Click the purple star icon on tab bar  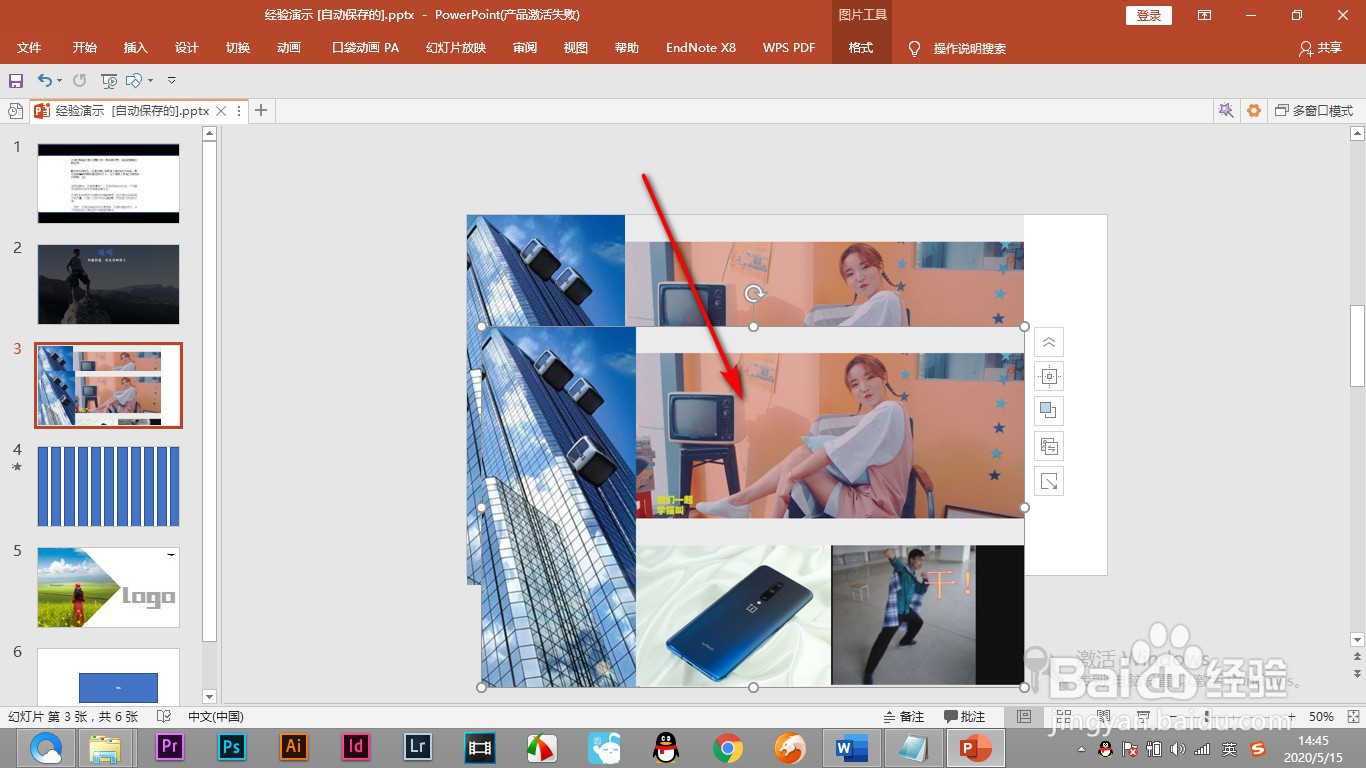coord(1225,111)
